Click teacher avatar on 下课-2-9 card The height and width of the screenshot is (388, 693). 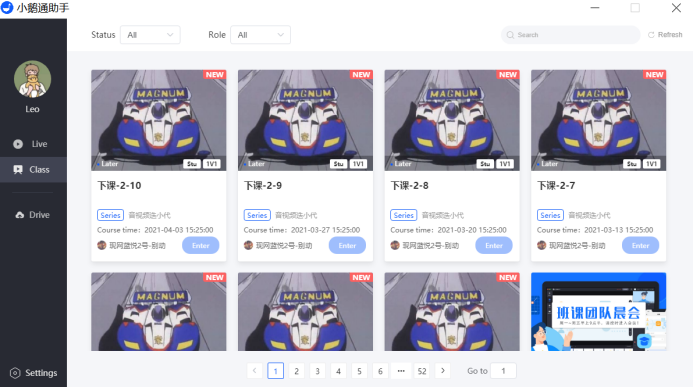pos(248,245)
